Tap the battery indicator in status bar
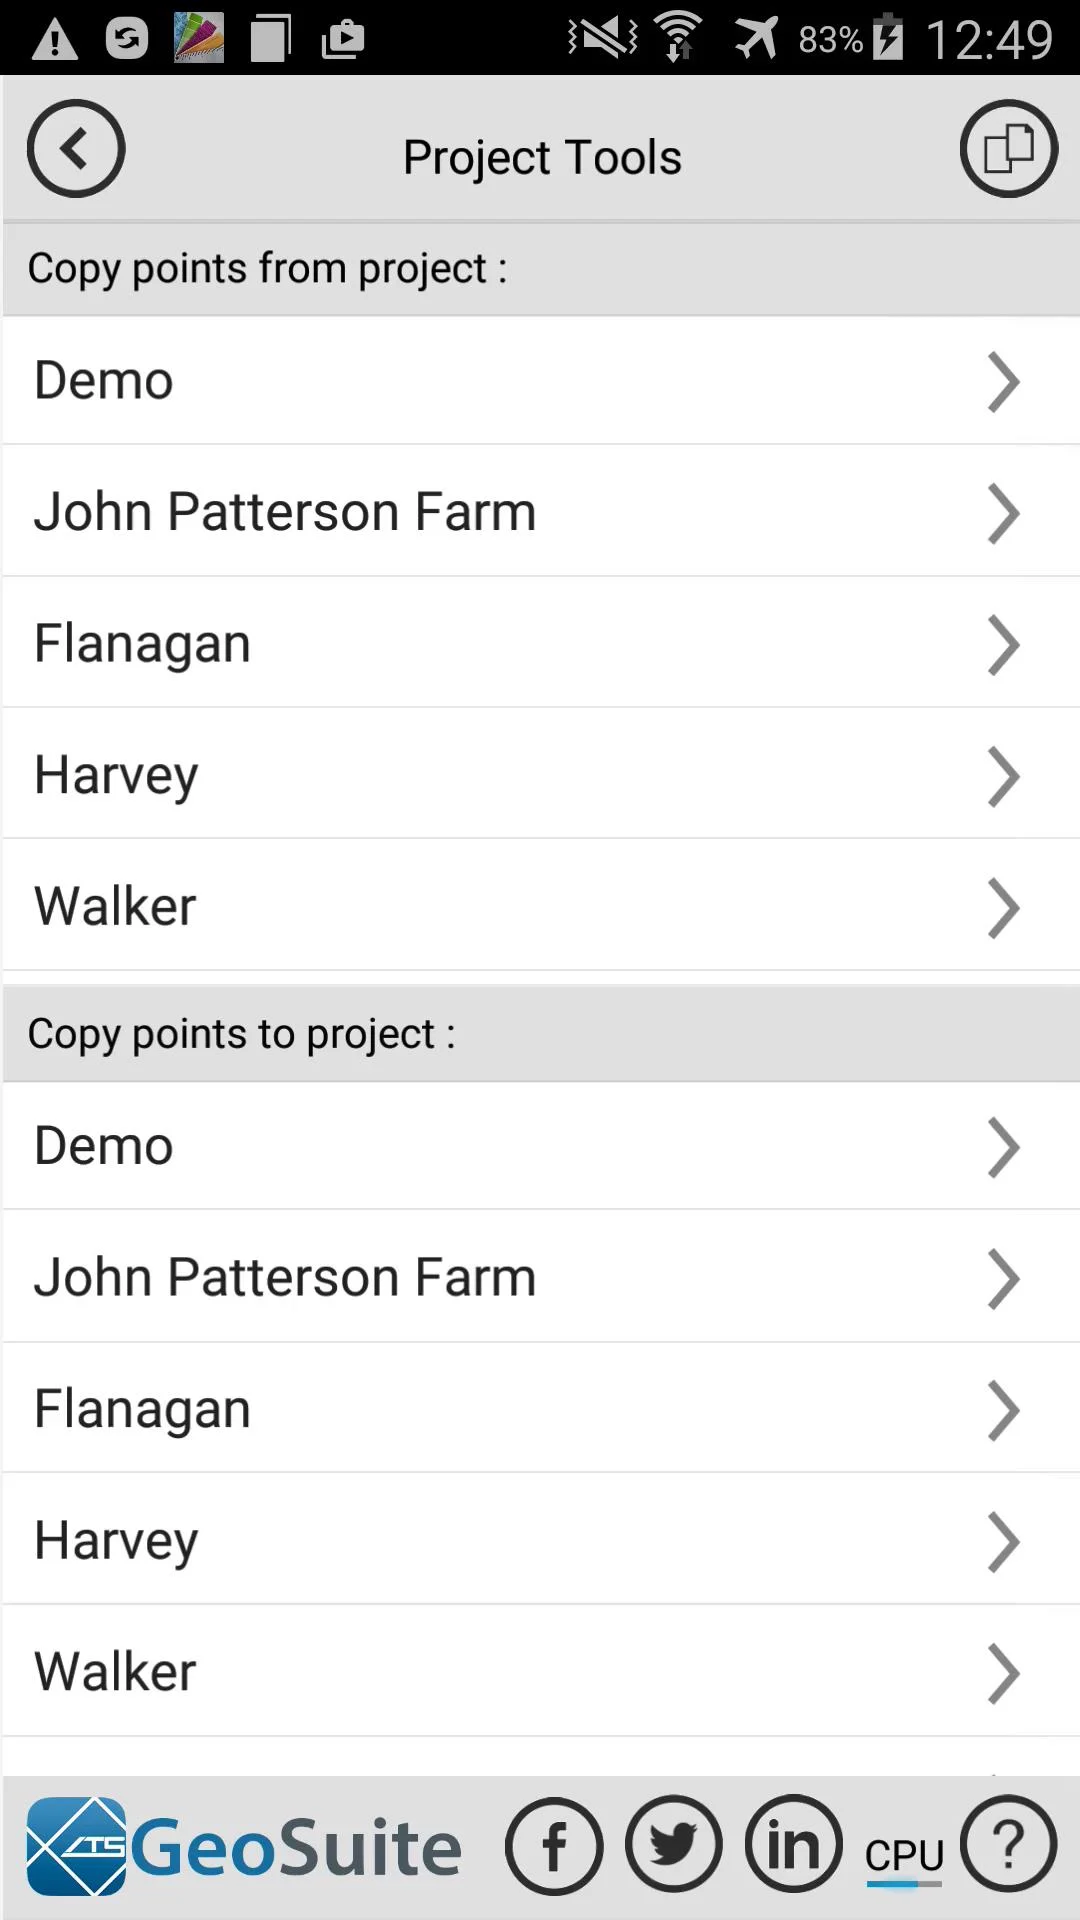This screenshot has width=1080, height=1920. point(887,38)
